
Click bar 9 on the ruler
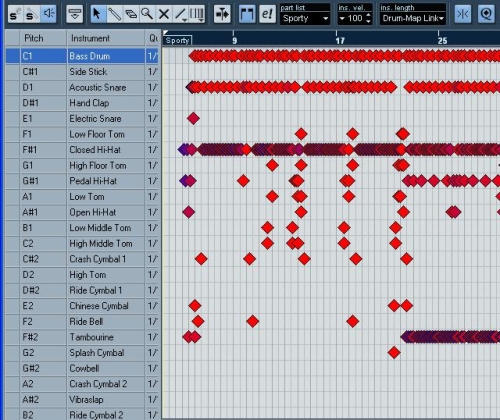click(x=234, y=41)
